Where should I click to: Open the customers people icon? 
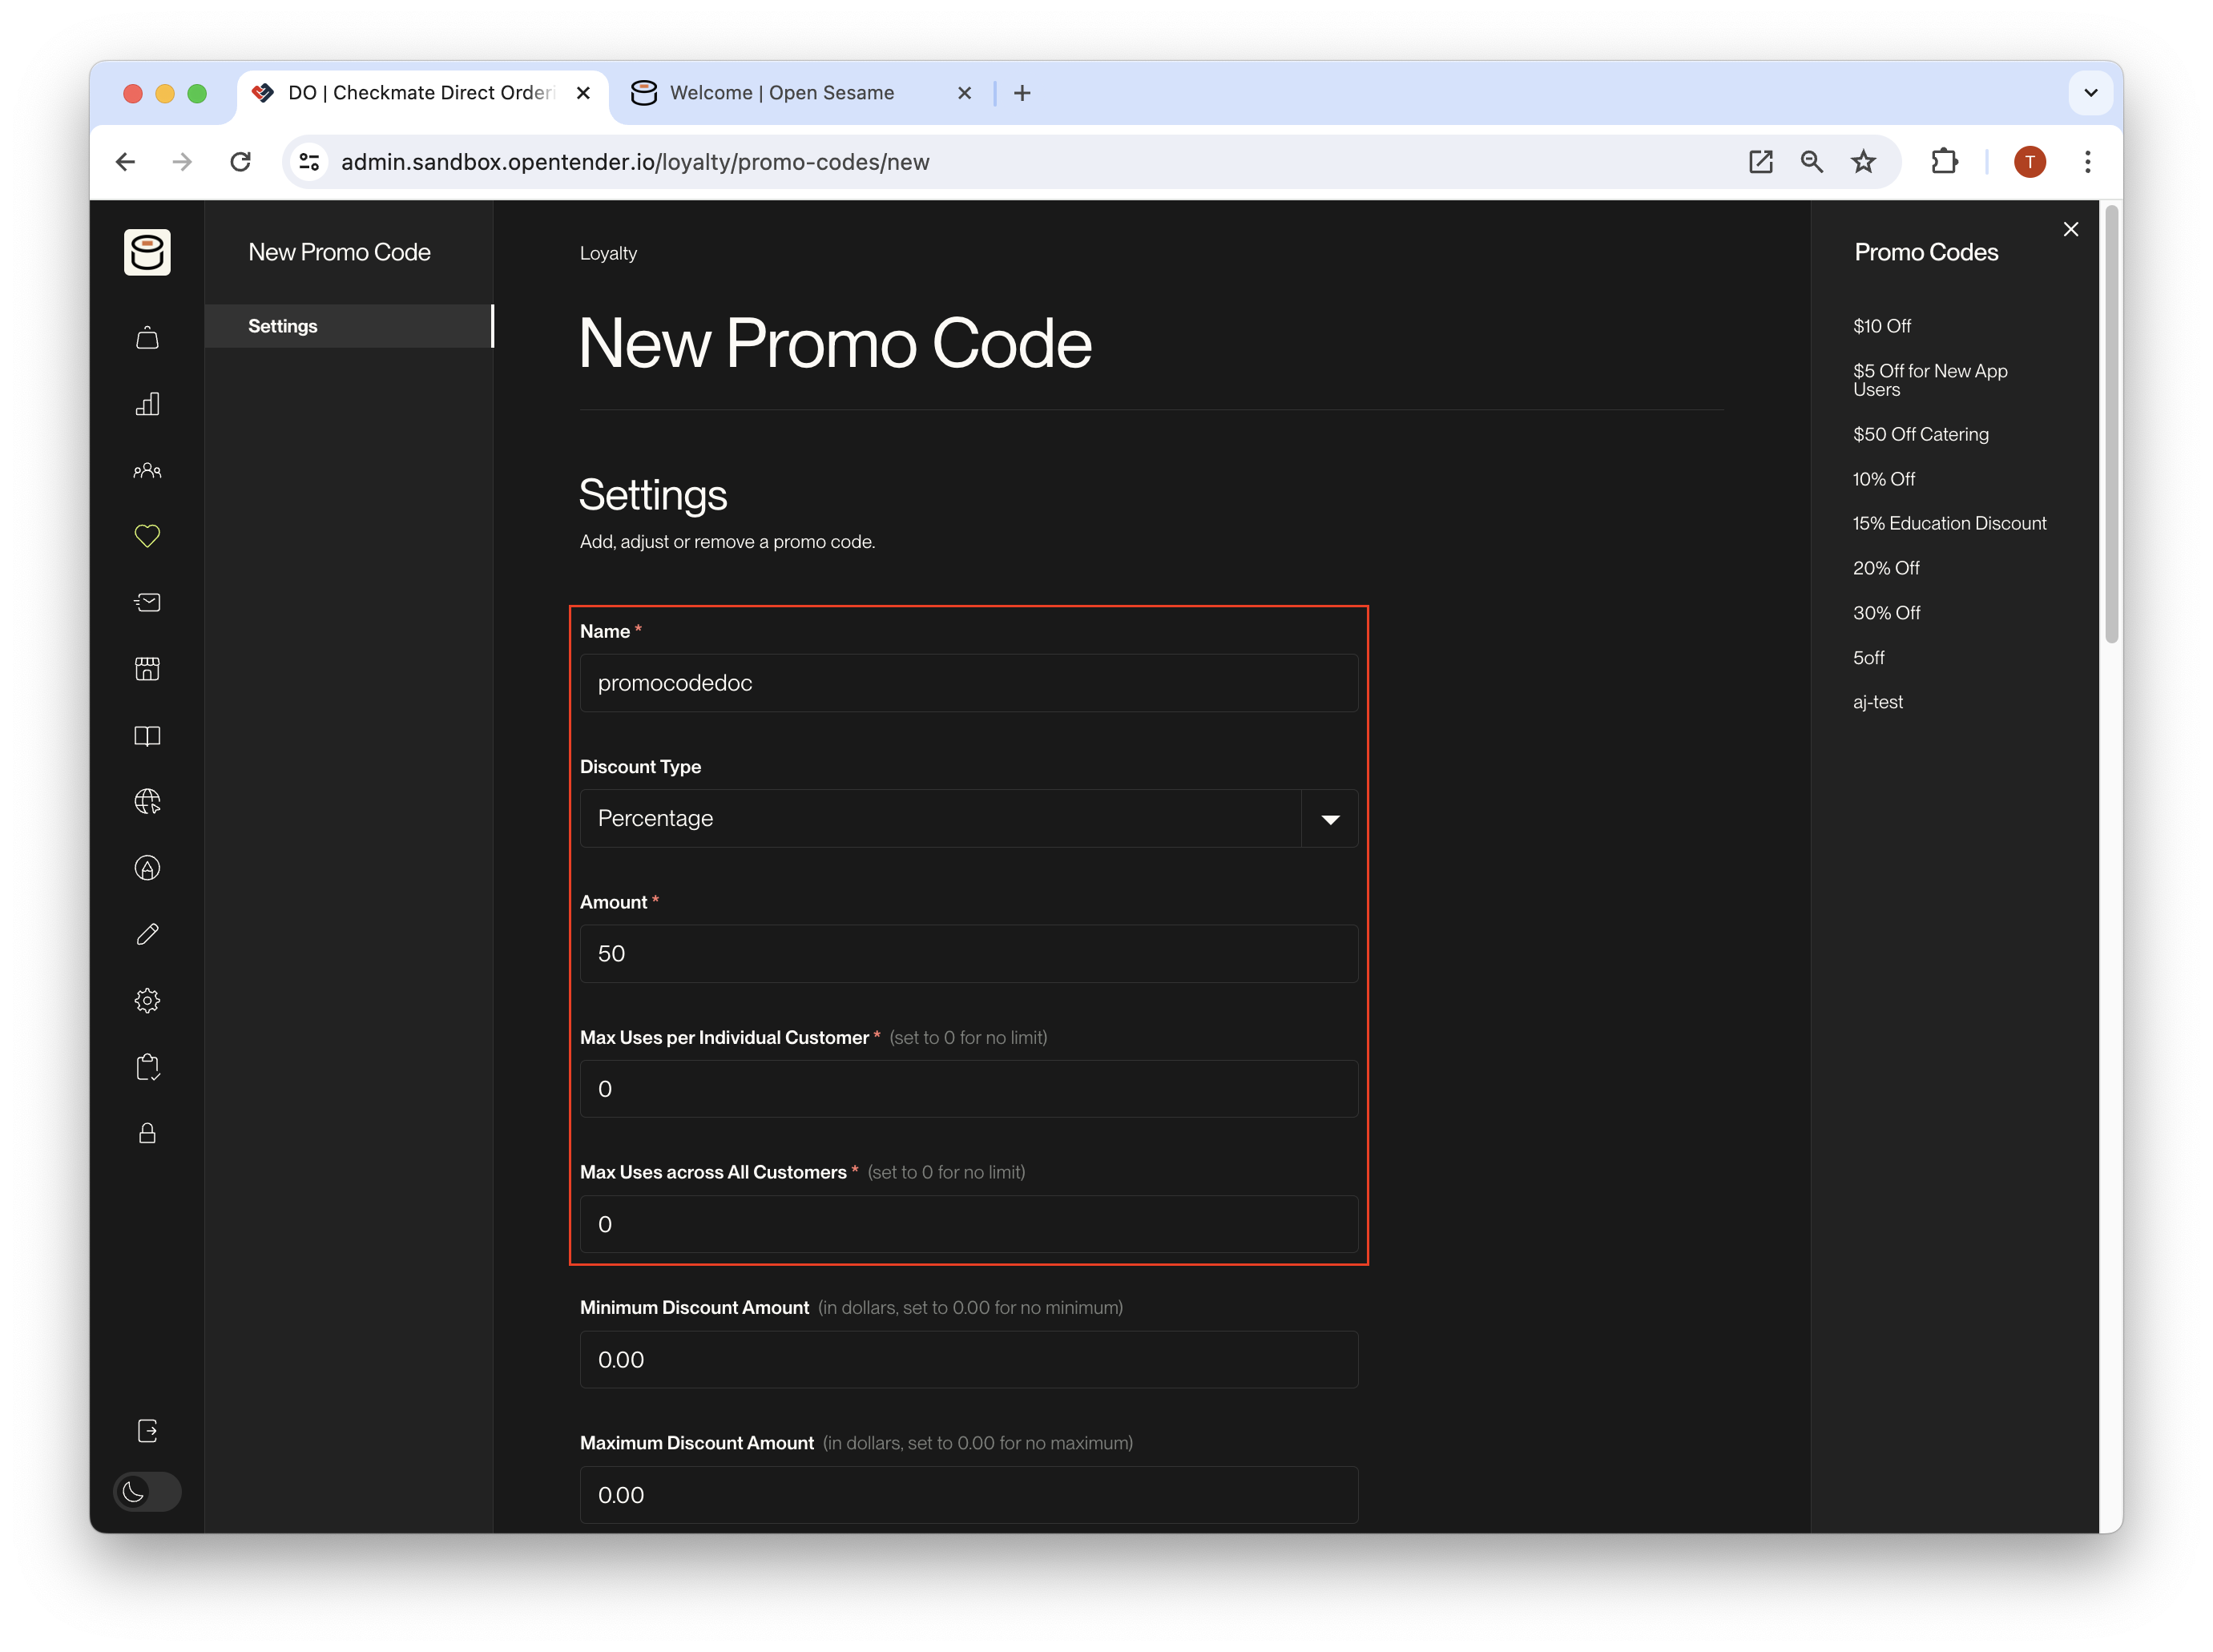click(x=147, y=470)
